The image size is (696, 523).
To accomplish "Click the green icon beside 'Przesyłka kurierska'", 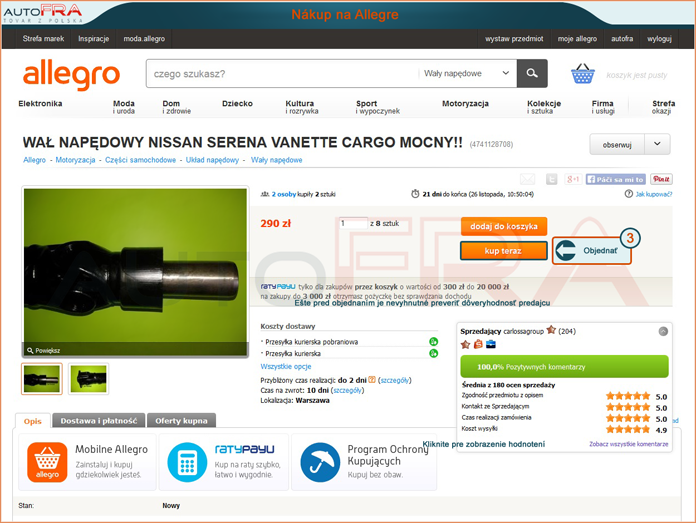I will click(x=434, y=353).
